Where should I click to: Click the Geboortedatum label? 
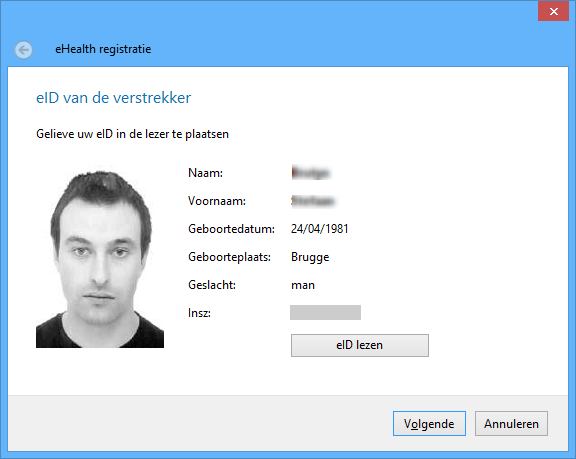tap(231, 229)
